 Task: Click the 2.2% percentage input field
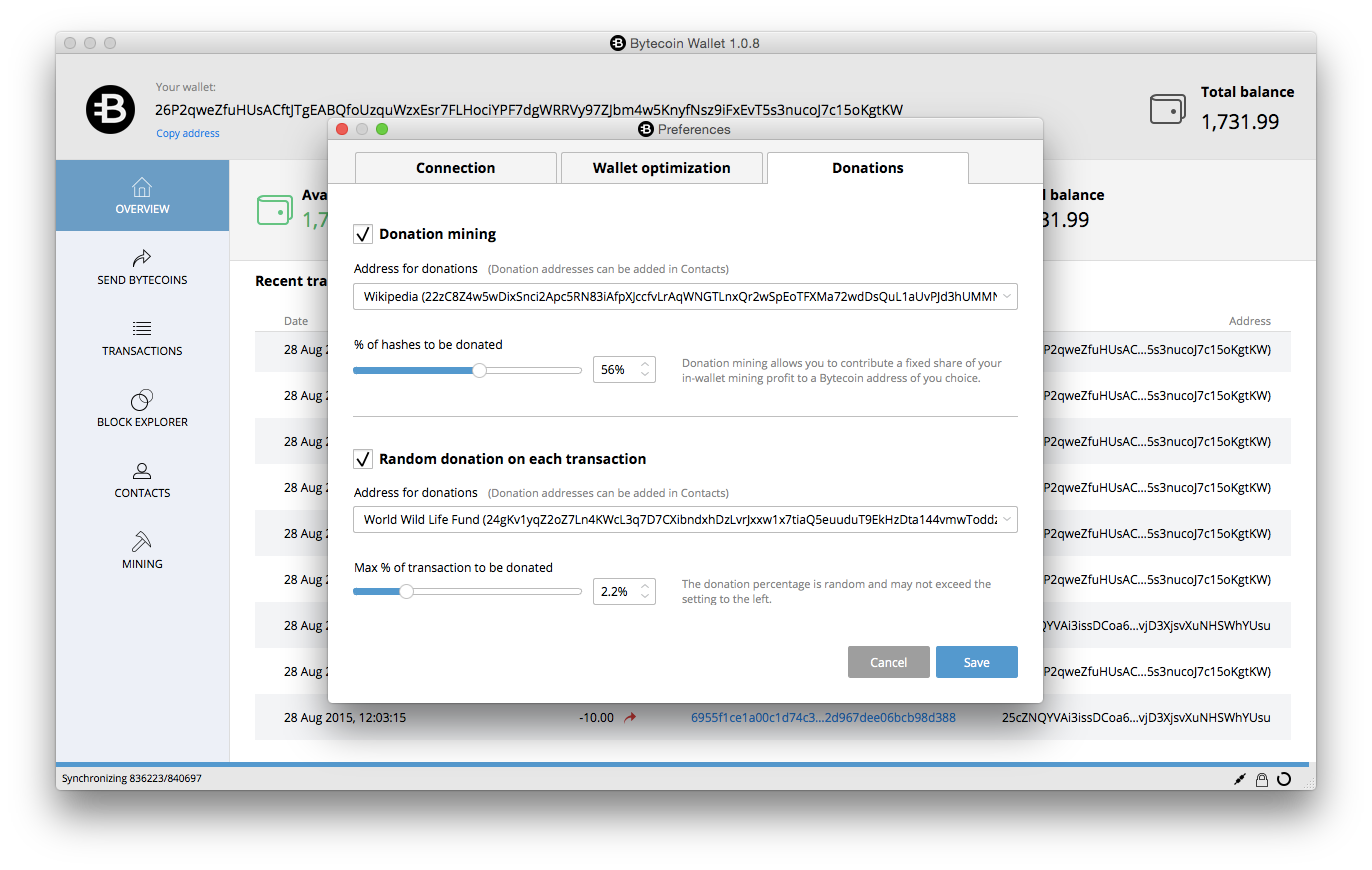[x=624, y=592]
